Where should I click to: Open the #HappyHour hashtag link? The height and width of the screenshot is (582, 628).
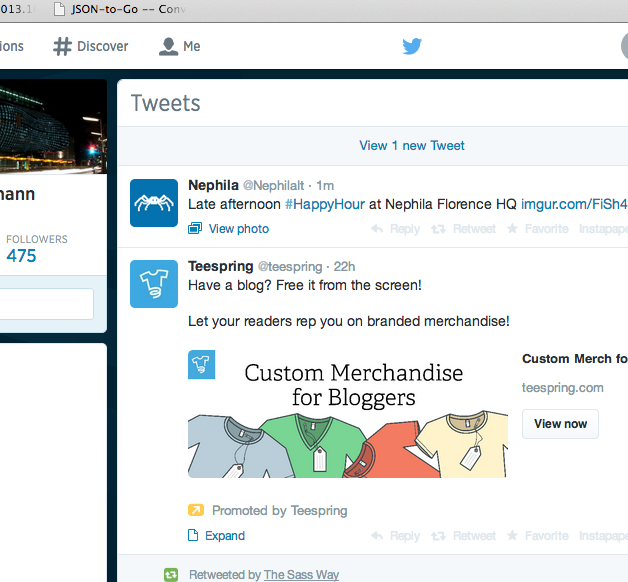325,204
